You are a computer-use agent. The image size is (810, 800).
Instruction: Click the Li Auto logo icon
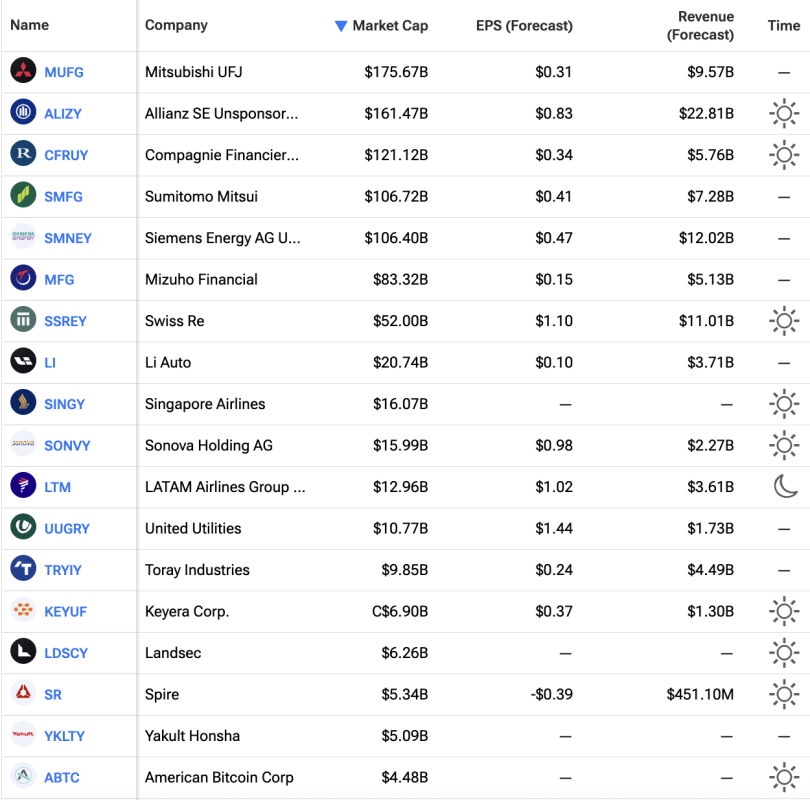(23, 362)
